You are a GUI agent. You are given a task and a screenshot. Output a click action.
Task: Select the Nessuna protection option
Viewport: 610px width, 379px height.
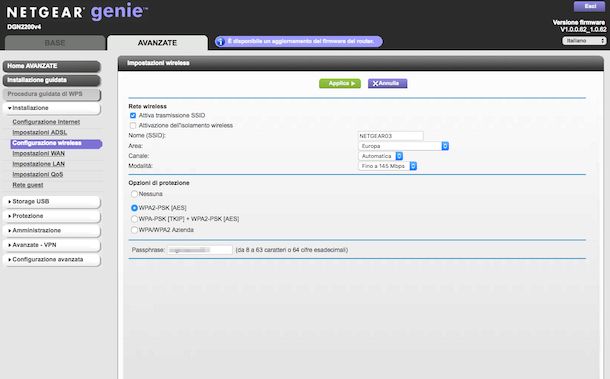click(x=134, y=194)
